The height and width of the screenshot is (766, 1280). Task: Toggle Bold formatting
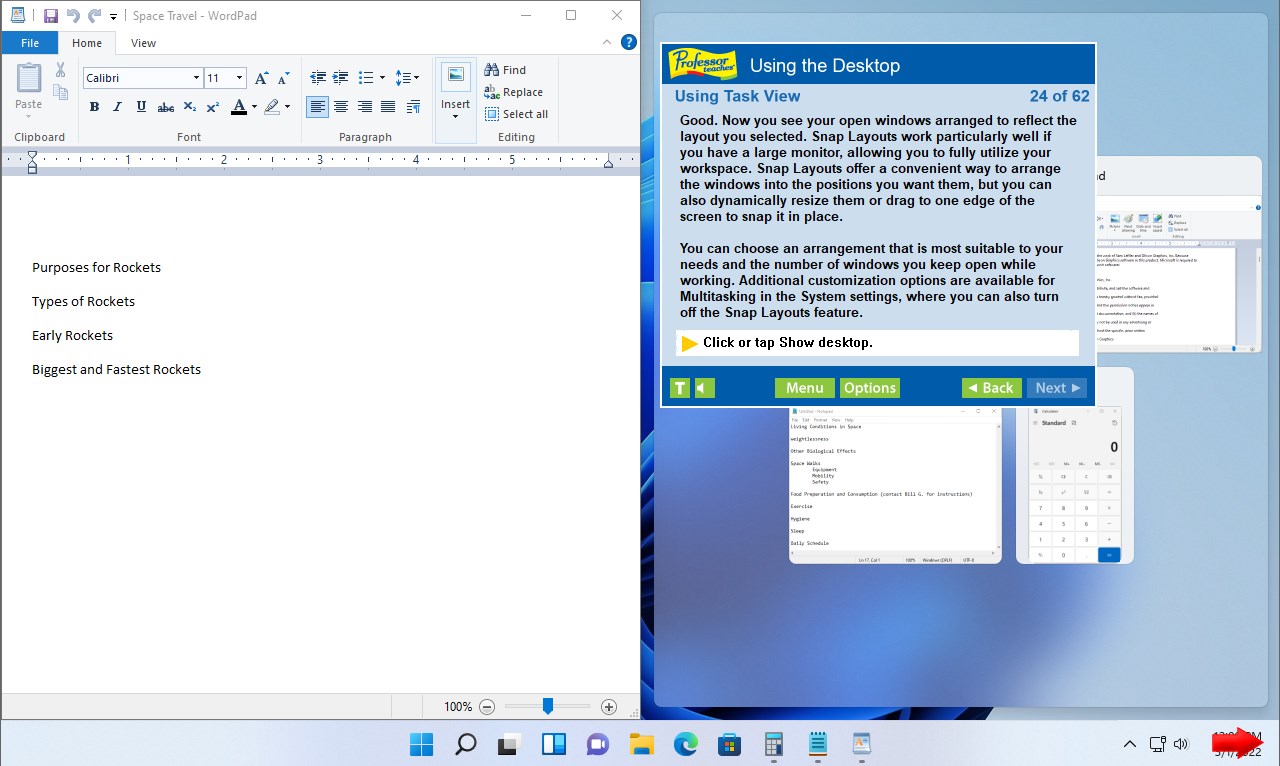click(x=94, y=107)
